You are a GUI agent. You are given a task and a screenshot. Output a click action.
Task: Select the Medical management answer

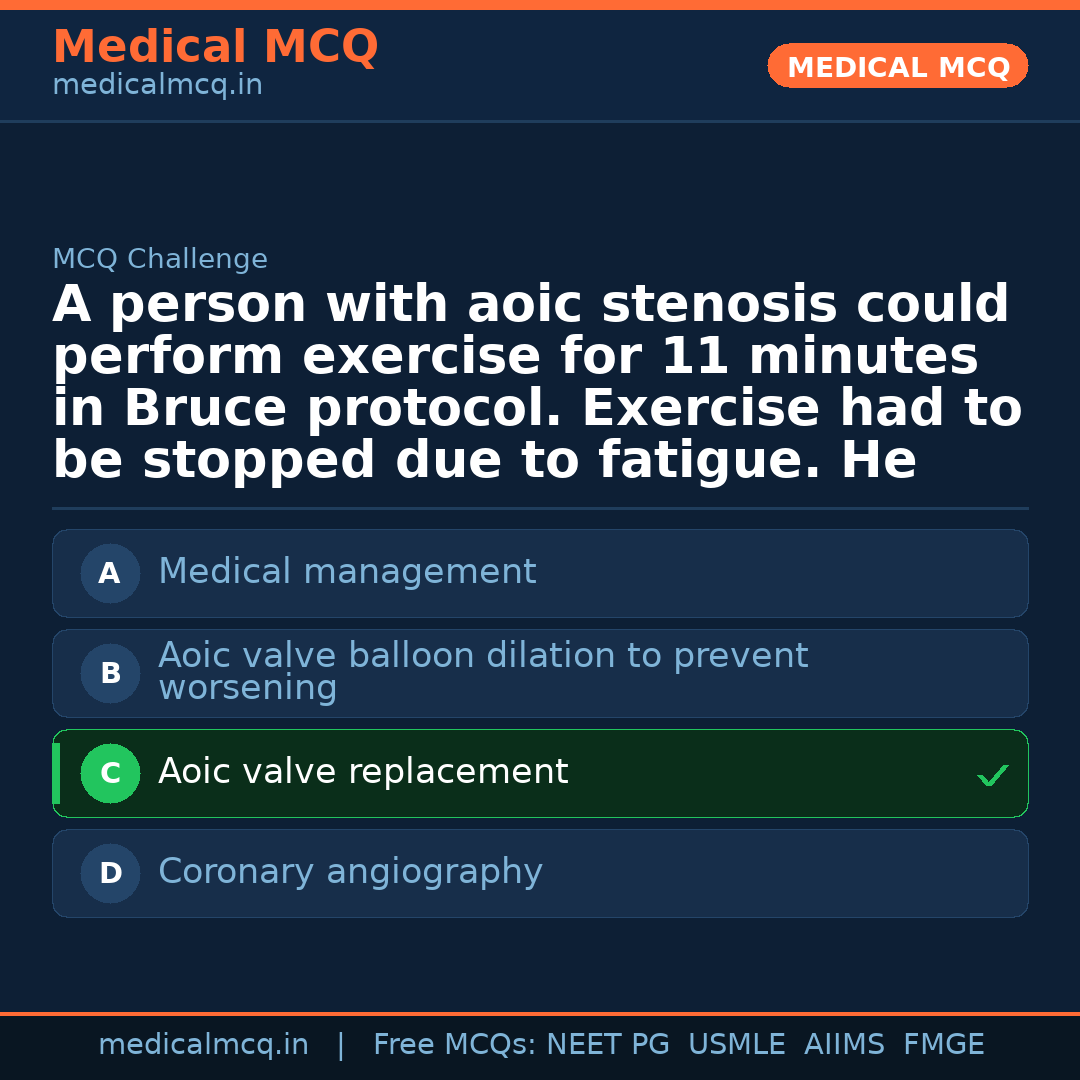tap(347, 572)
